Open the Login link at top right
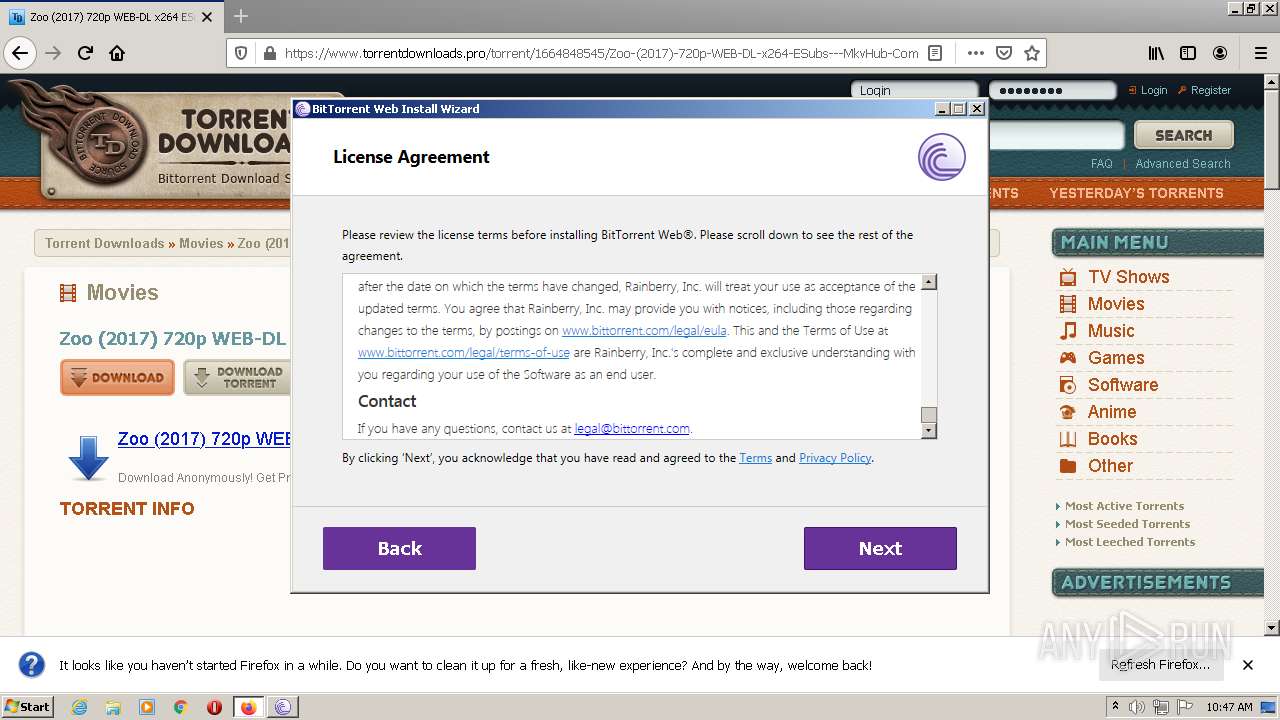1280x720 pixels. [x=1154, y=90]
